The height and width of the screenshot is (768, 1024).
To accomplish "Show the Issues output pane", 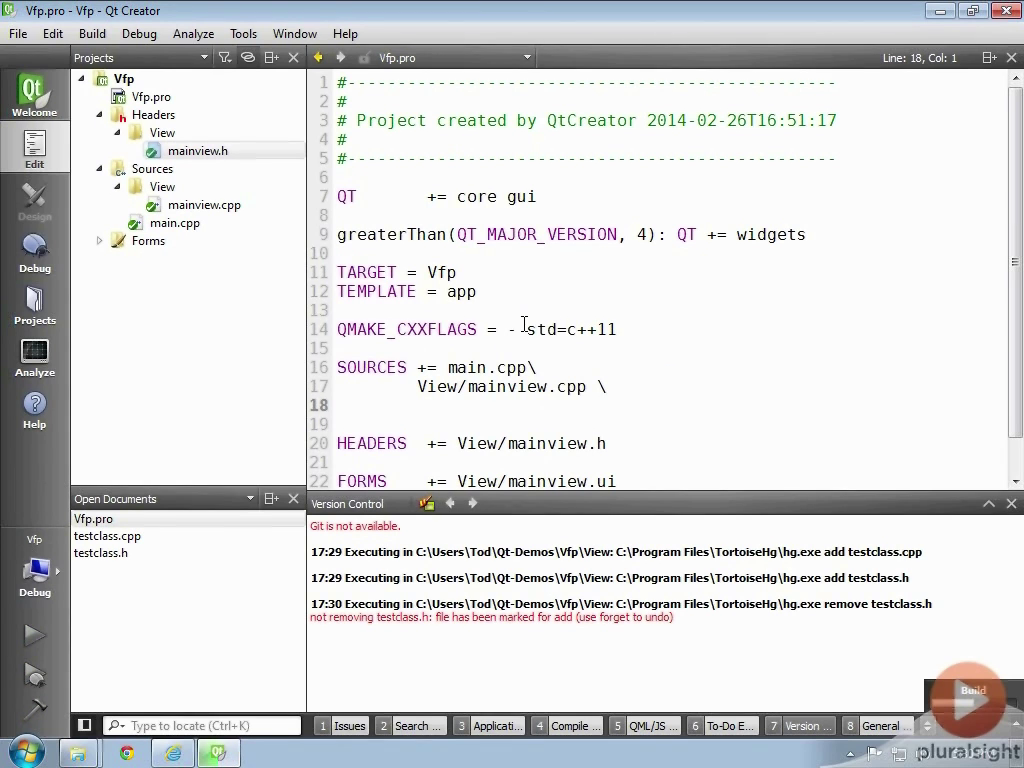I will click(x=342, y=726).
